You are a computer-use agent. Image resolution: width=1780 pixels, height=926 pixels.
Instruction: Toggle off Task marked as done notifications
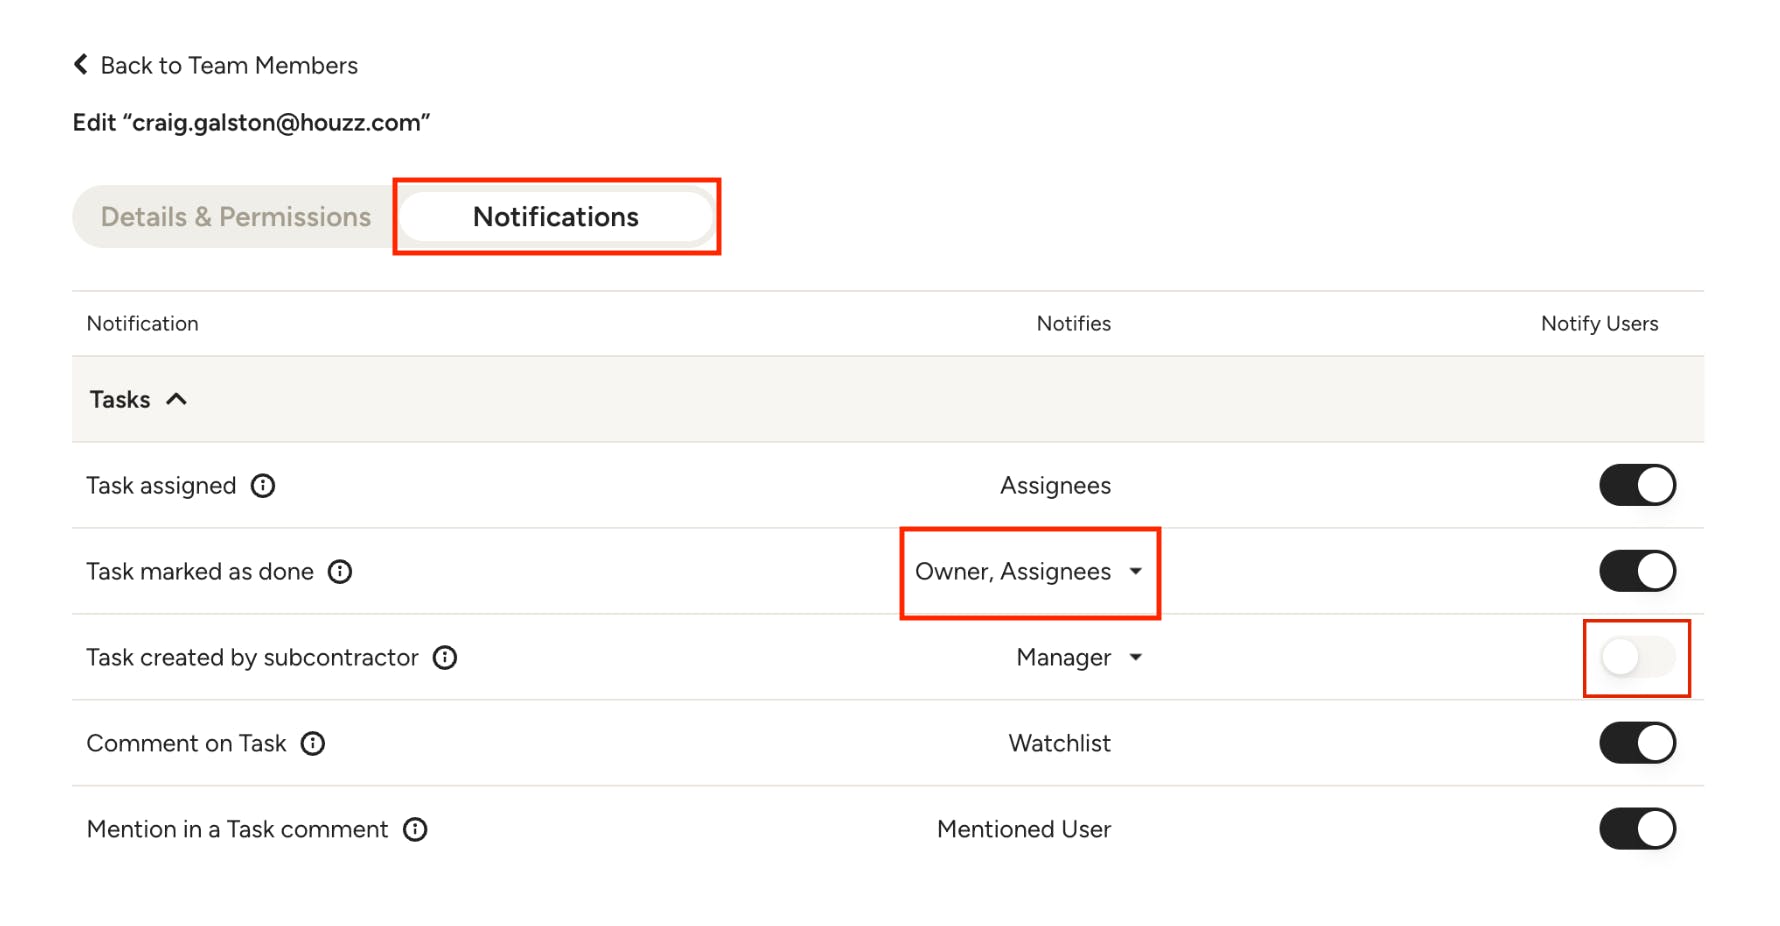click(x=1637, y=572)
